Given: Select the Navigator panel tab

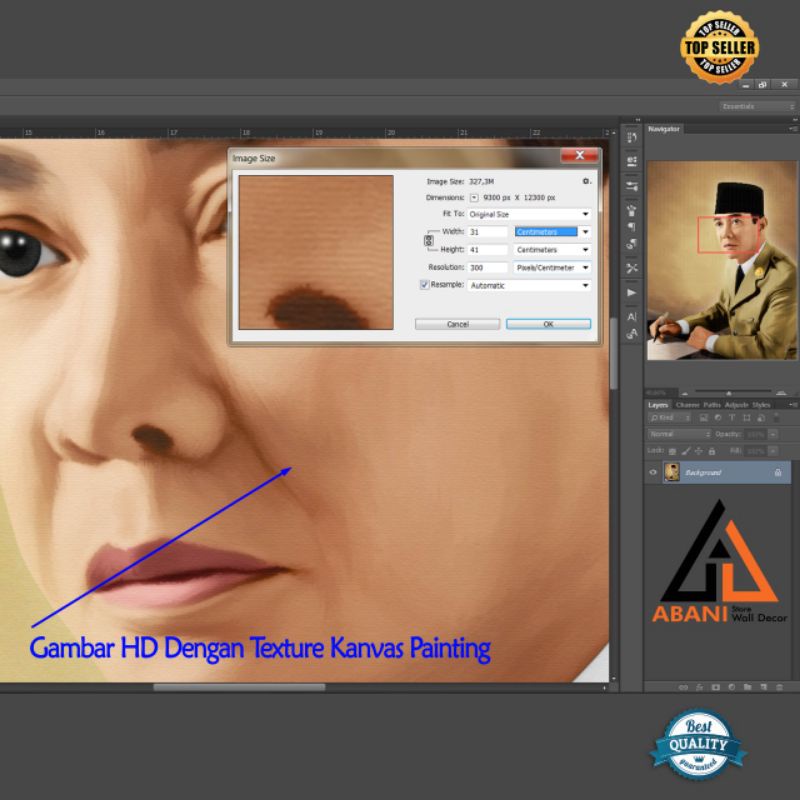Looking at the screenshot, I should (x=664, y=129).
